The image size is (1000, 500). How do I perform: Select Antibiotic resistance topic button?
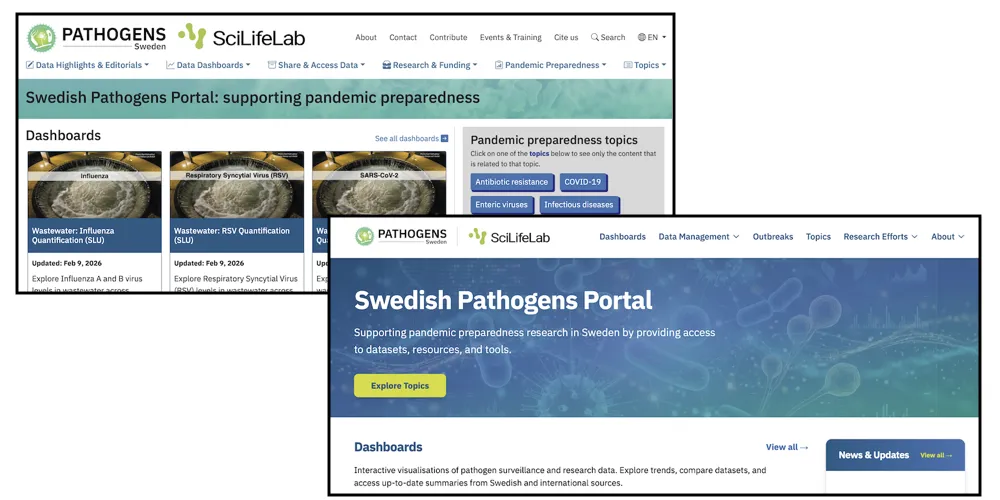point(512,182)
